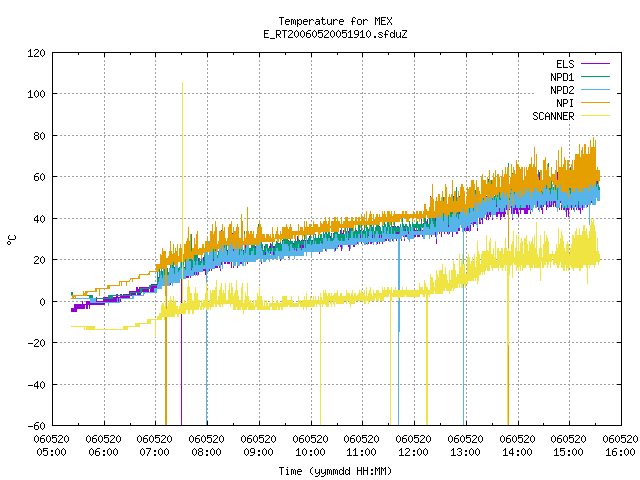Click the y-axis label -40
Viewport: 640px width, 480px height.
[x=36, y=385]
